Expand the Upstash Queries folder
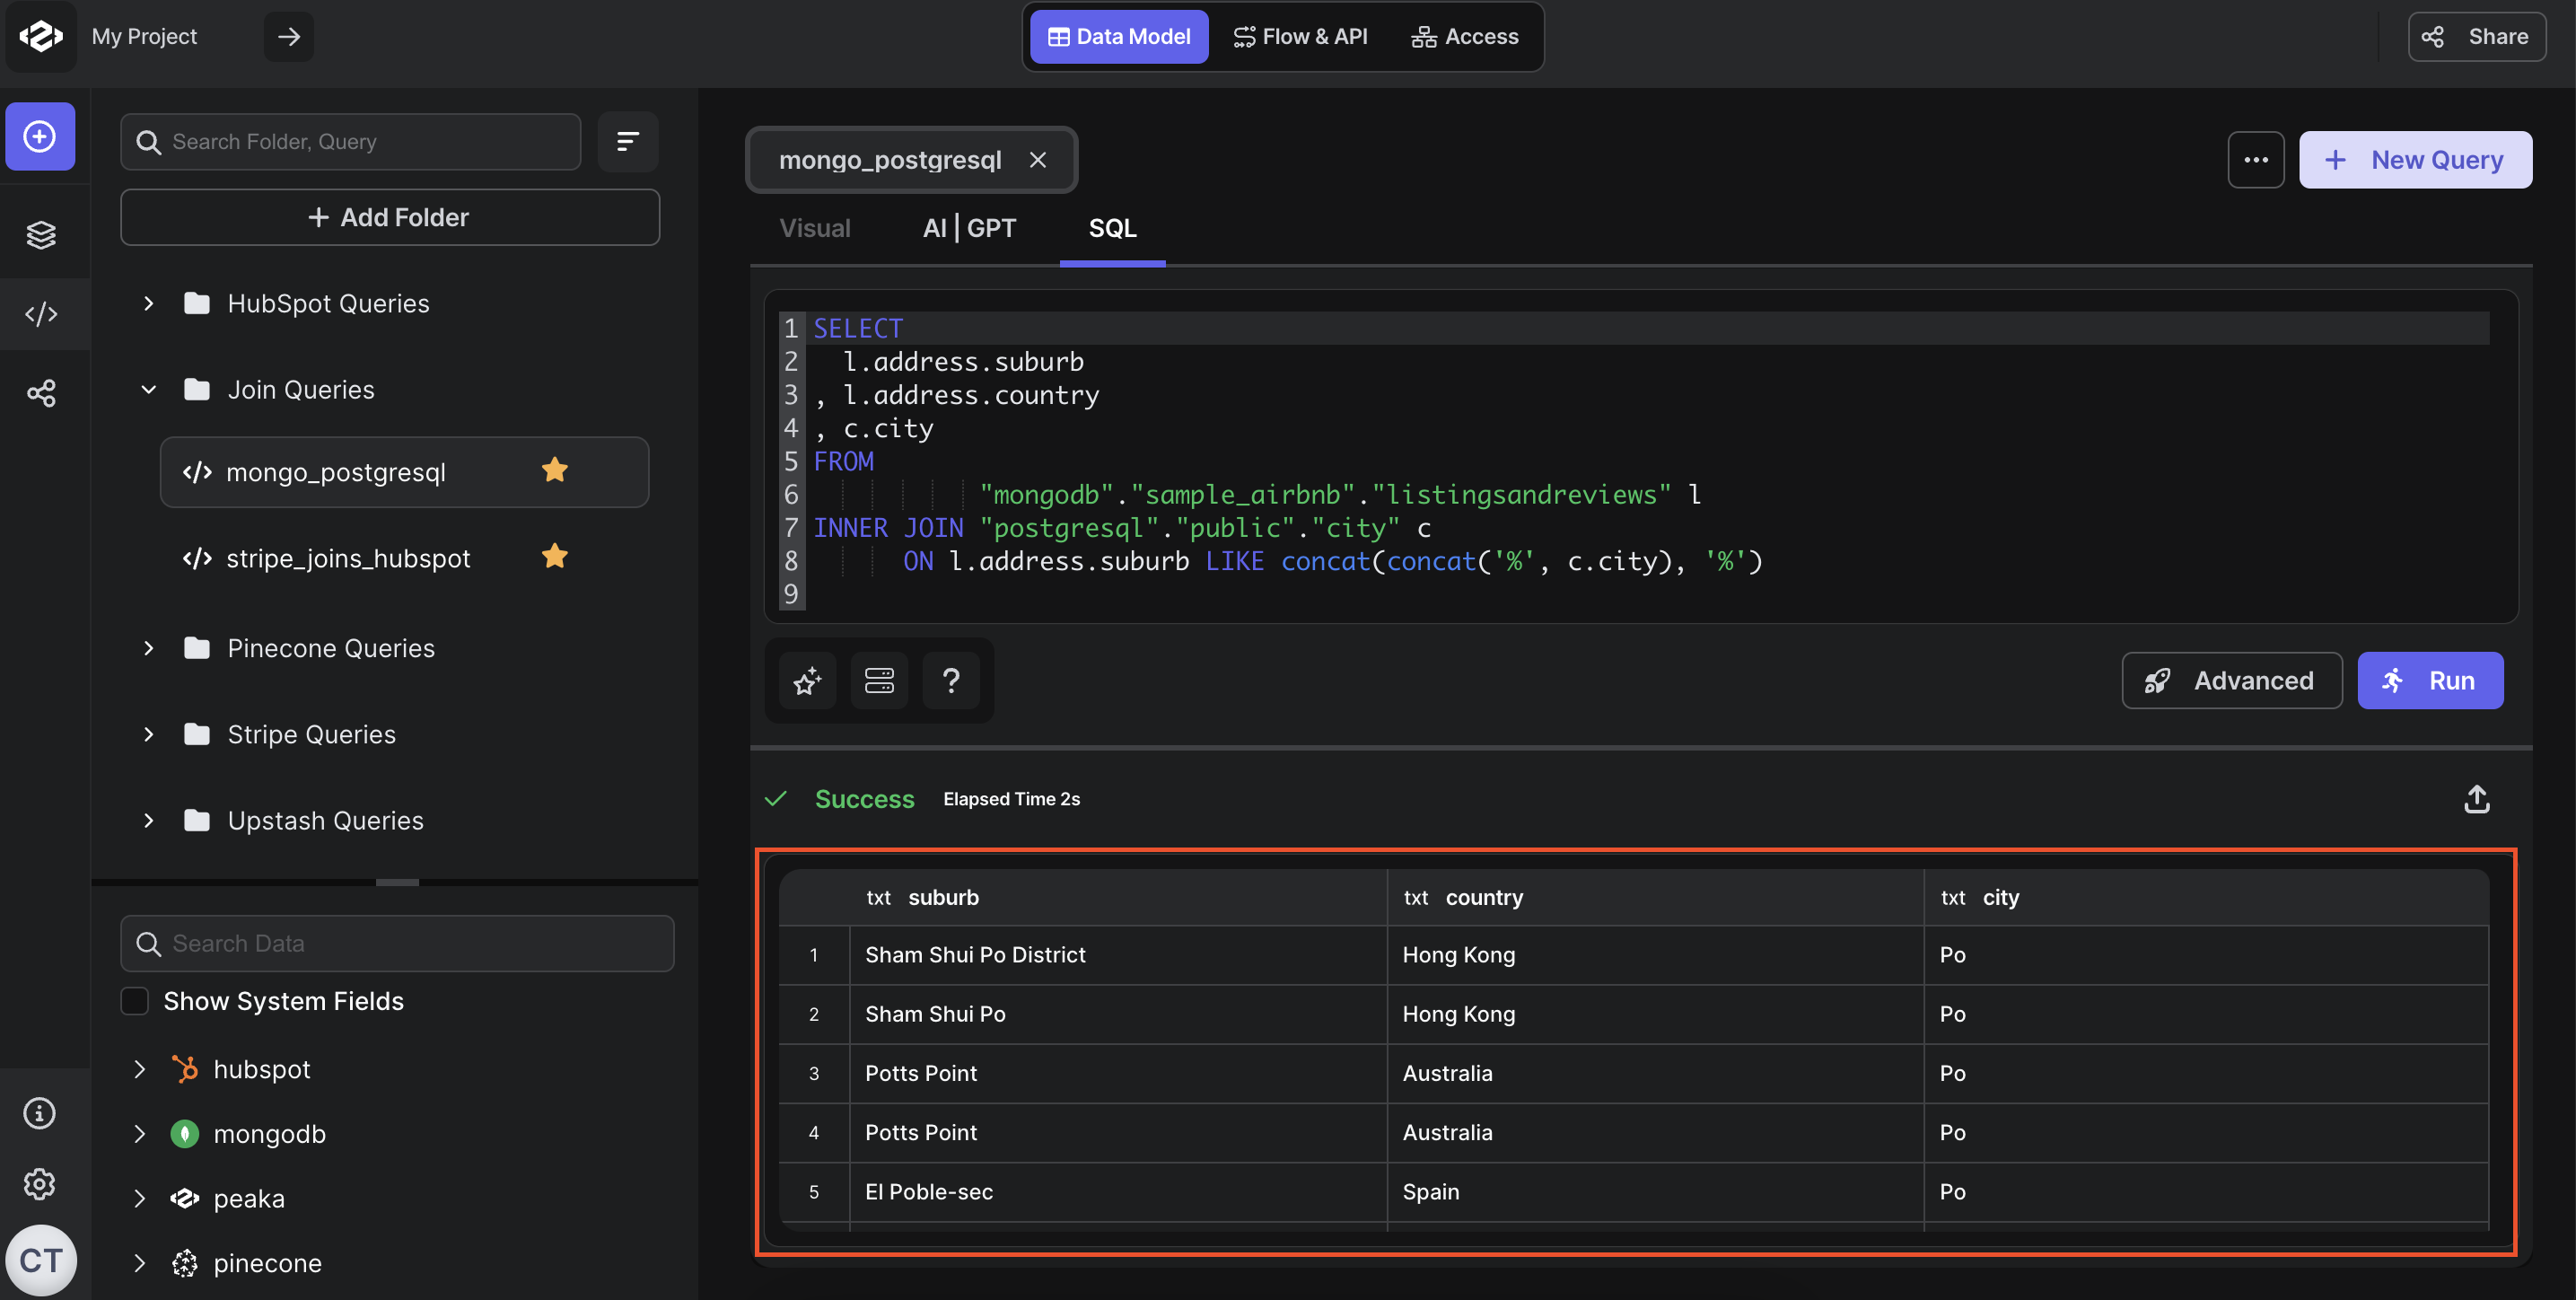Viewport: 2576px width, 1300px height. [x=148, y=820]
